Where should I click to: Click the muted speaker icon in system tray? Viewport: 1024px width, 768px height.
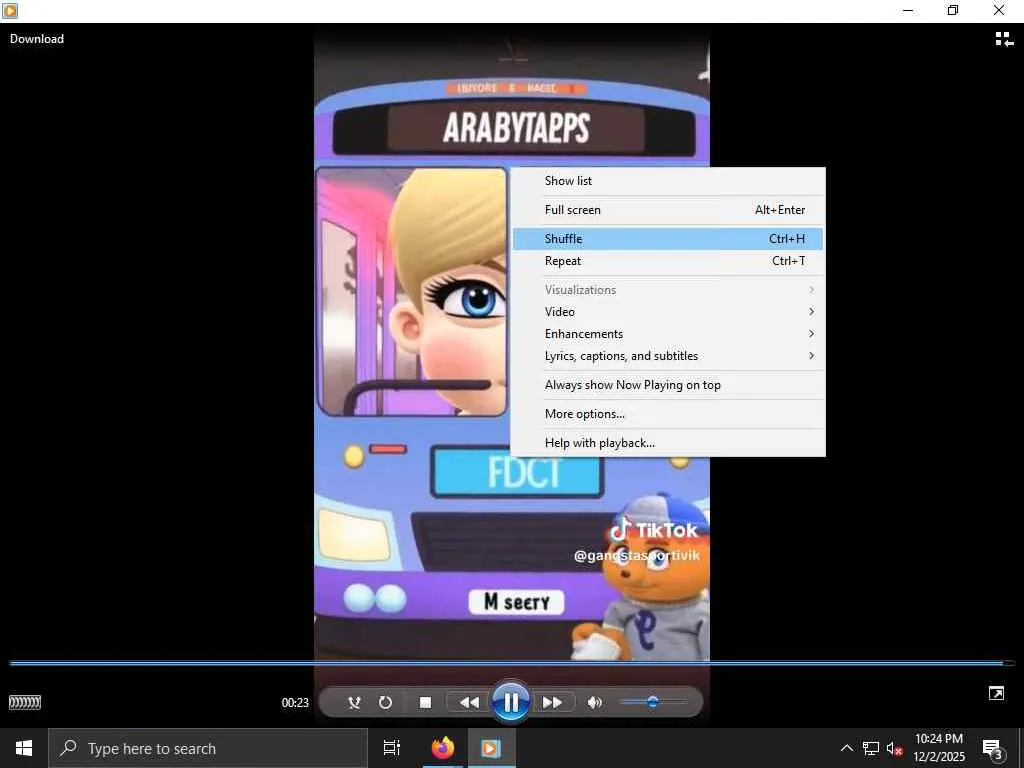tap(895, 748)
